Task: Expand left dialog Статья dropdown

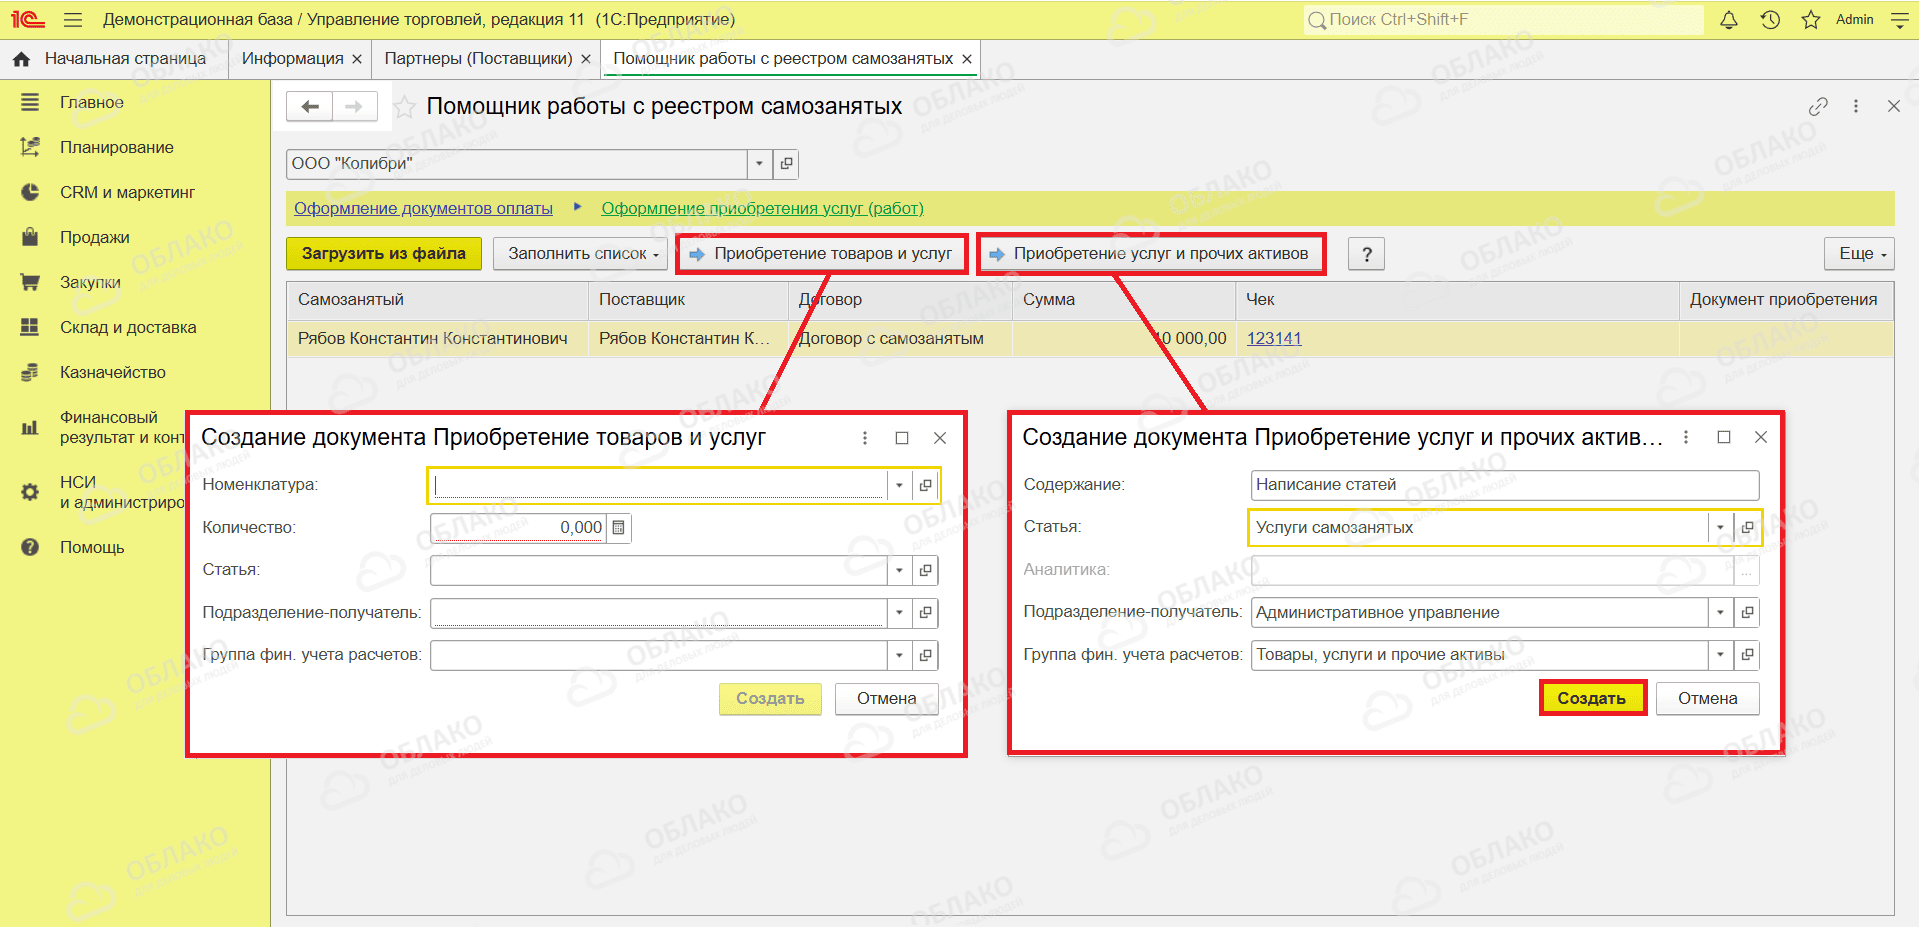Action: point(899,570)
